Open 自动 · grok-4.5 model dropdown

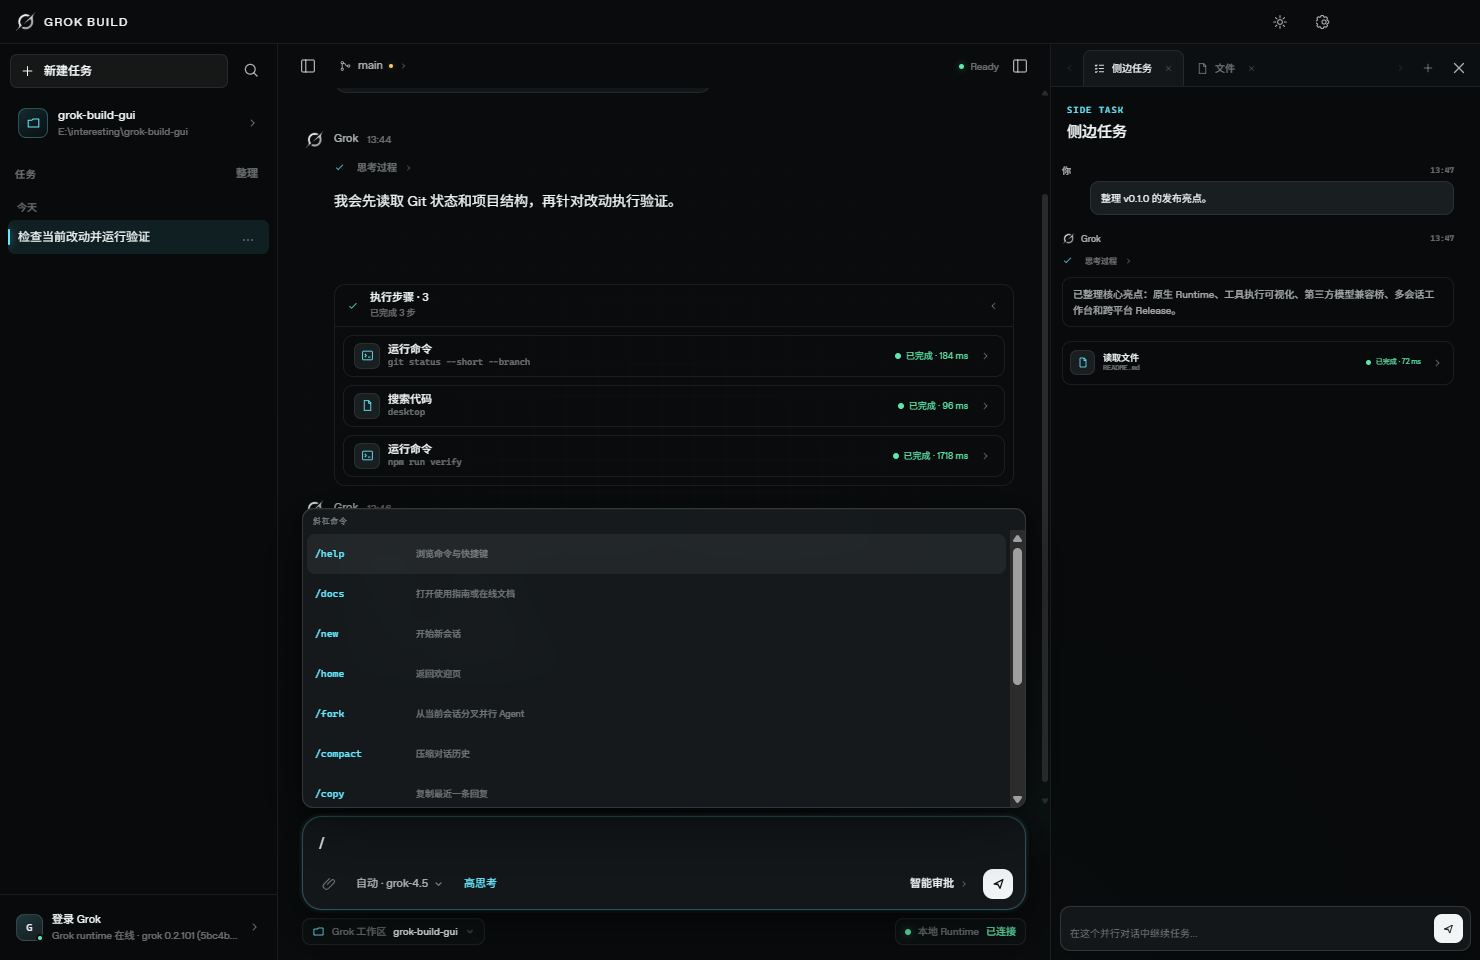[399, 884]
